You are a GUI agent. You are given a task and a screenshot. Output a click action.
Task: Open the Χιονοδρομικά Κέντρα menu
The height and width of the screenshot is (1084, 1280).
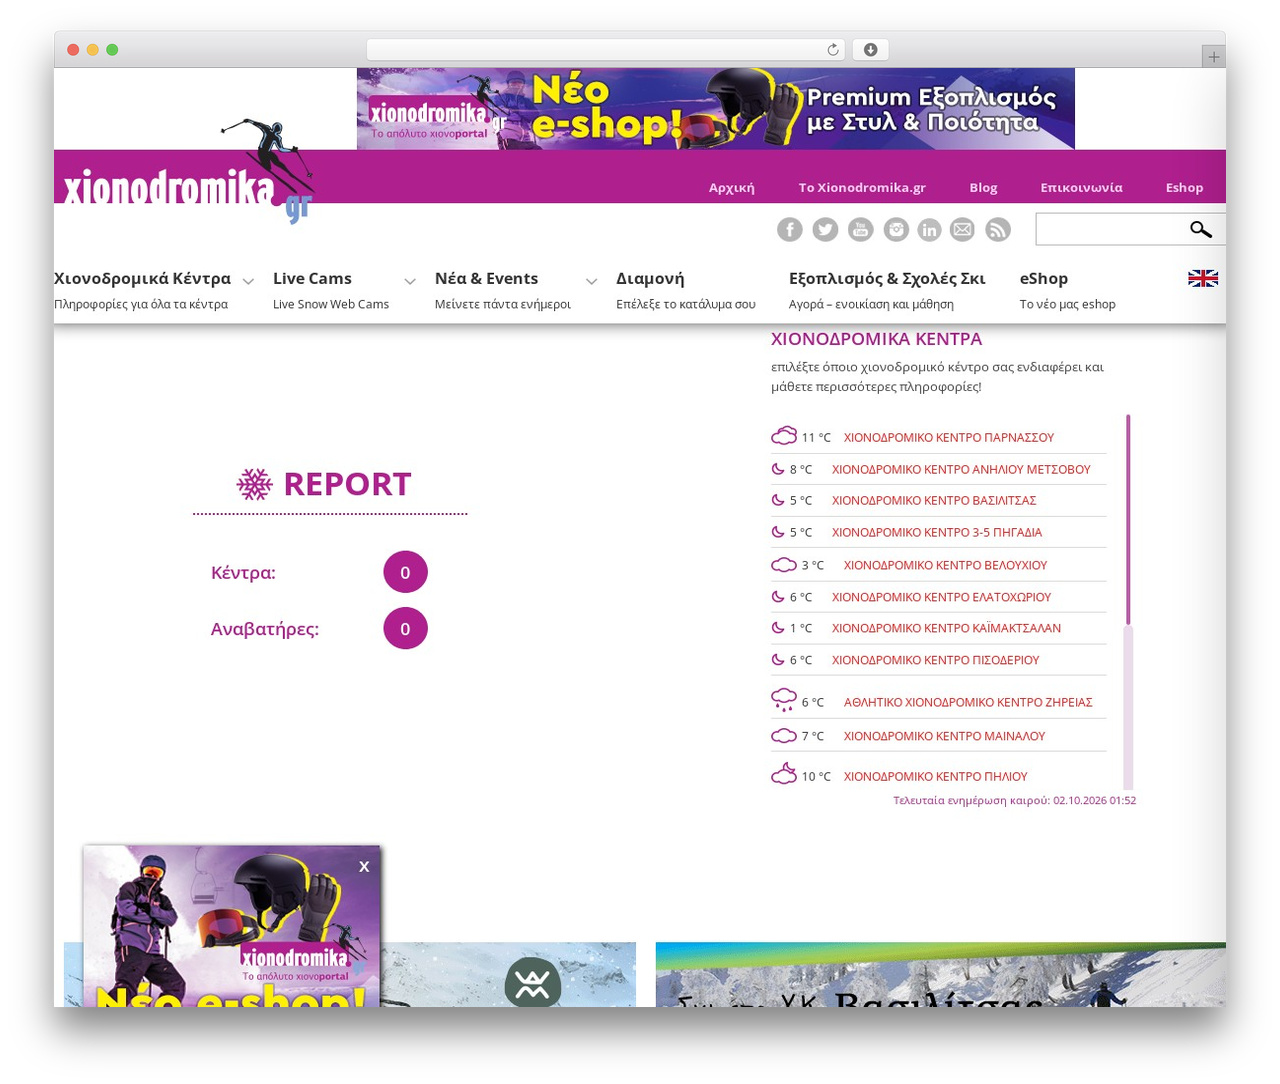pyautogui.click(x=142, y=278)
